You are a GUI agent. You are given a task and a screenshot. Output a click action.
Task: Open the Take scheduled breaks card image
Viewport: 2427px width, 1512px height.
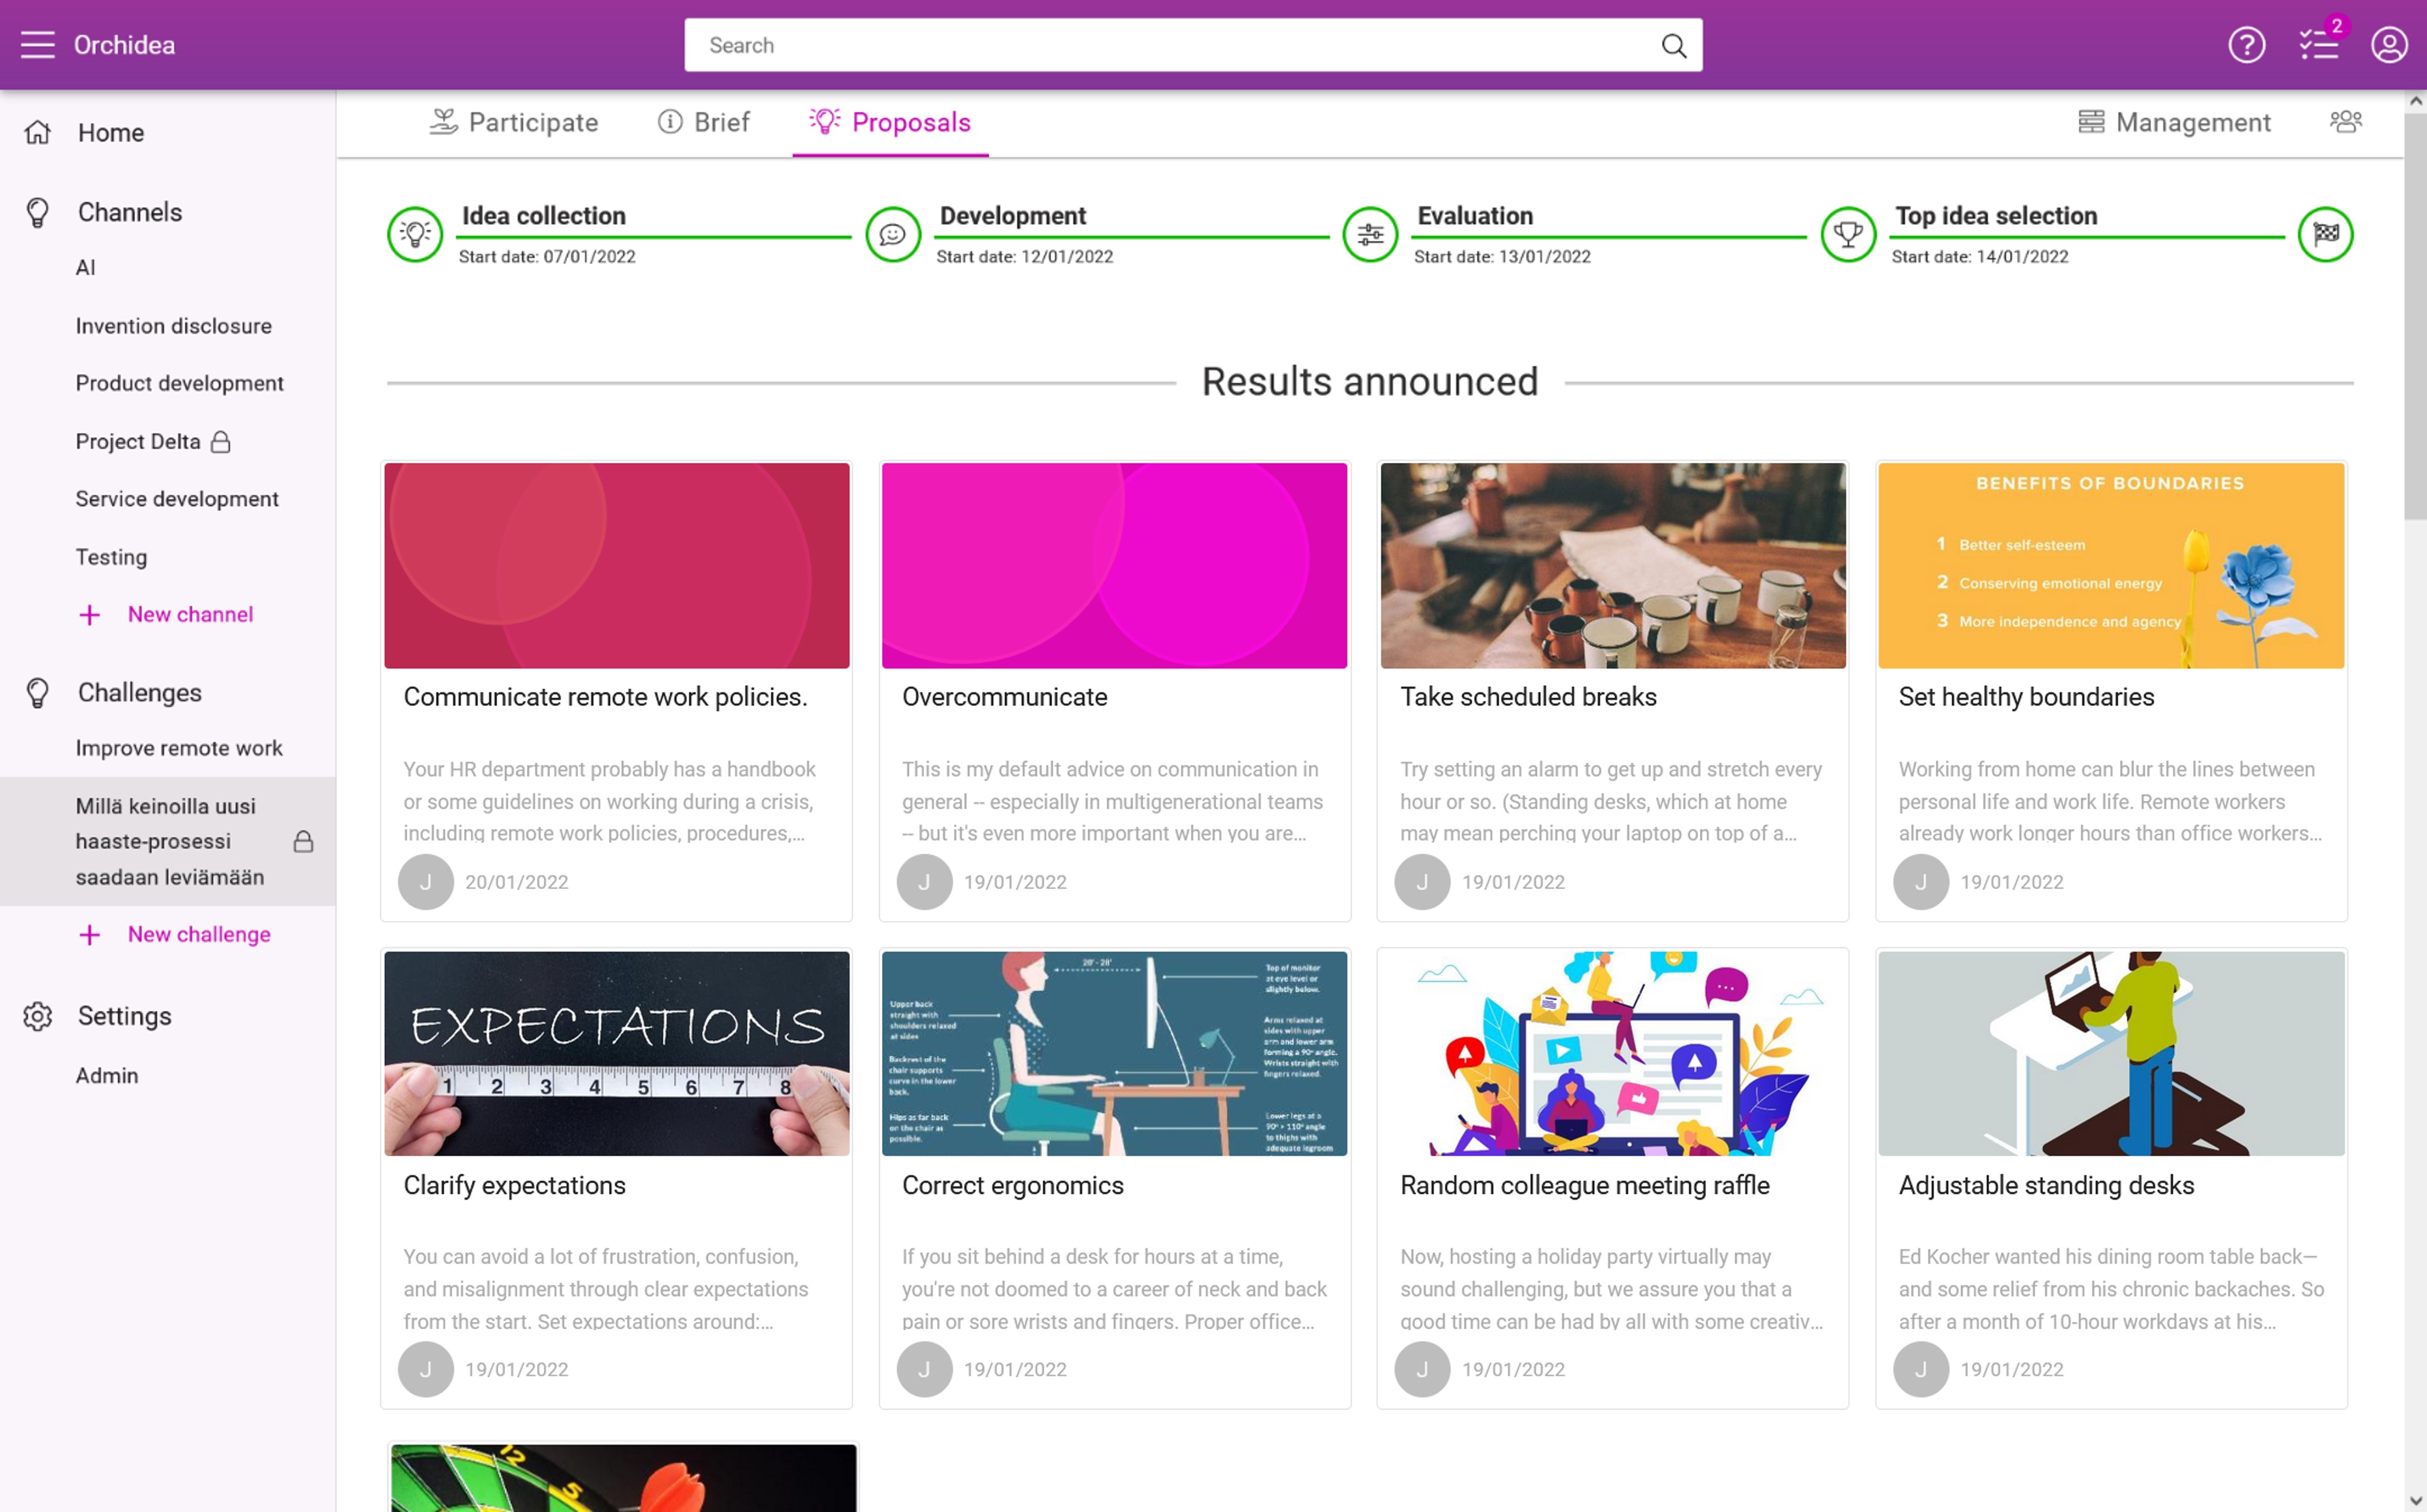[x=1612, y=565]
